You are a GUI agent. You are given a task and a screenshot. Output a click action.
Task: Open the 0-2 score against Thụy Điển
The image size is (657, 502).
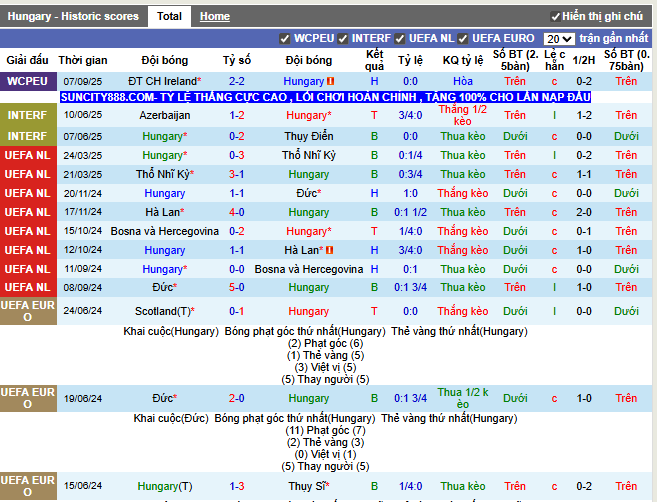[237, 136]
